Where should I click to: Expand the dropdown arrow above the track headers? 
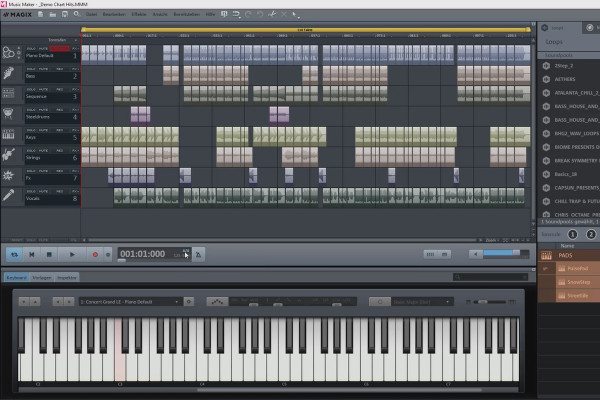(75, 40)
